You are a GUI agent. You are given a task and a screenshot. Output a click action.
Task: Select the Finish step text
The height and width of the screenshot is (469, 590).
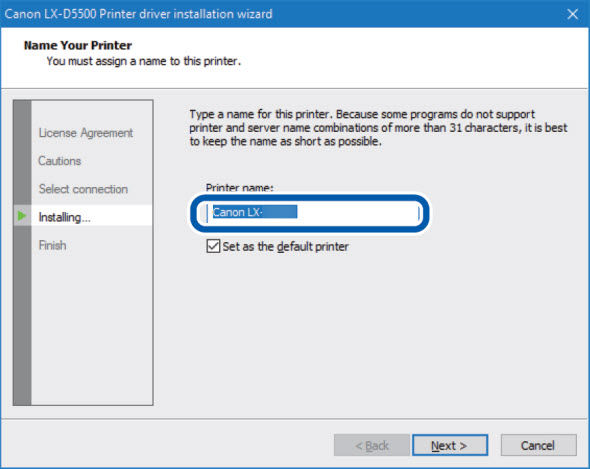(52, 245)
